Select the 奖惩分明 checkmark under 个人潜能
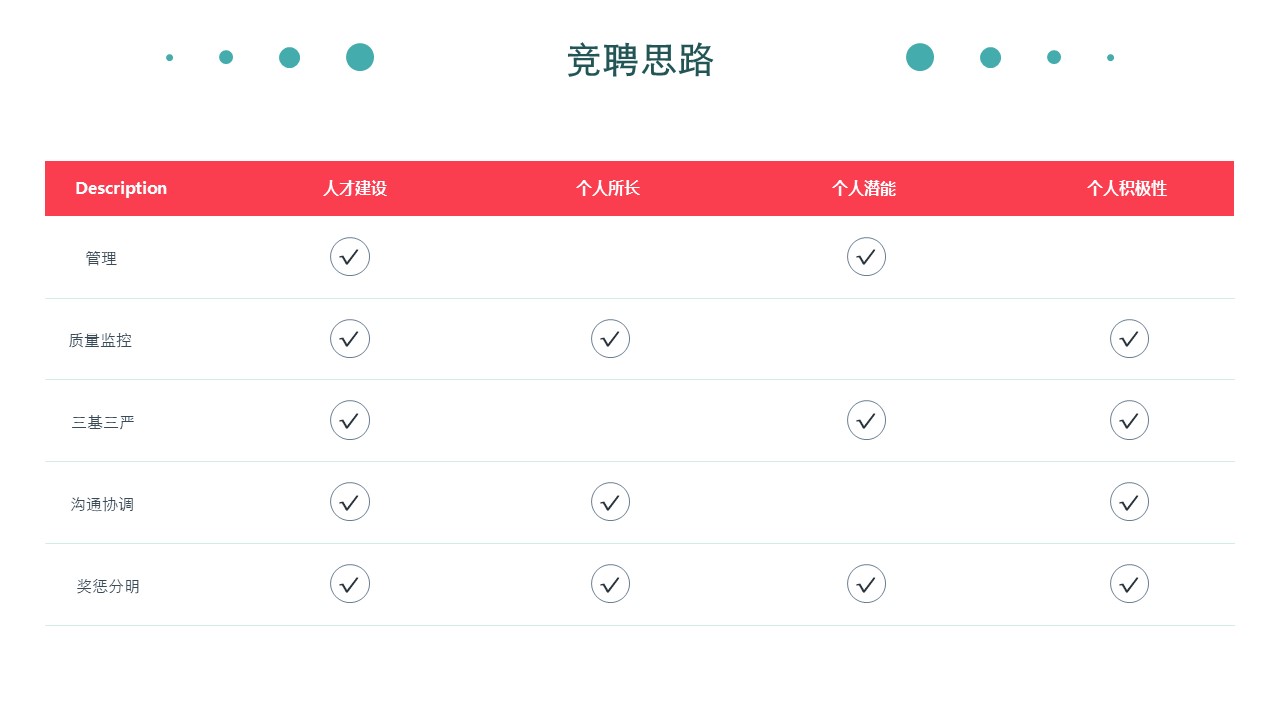Image resolution: width=1280 pixels, height=720 pixels. click(866, 584)
